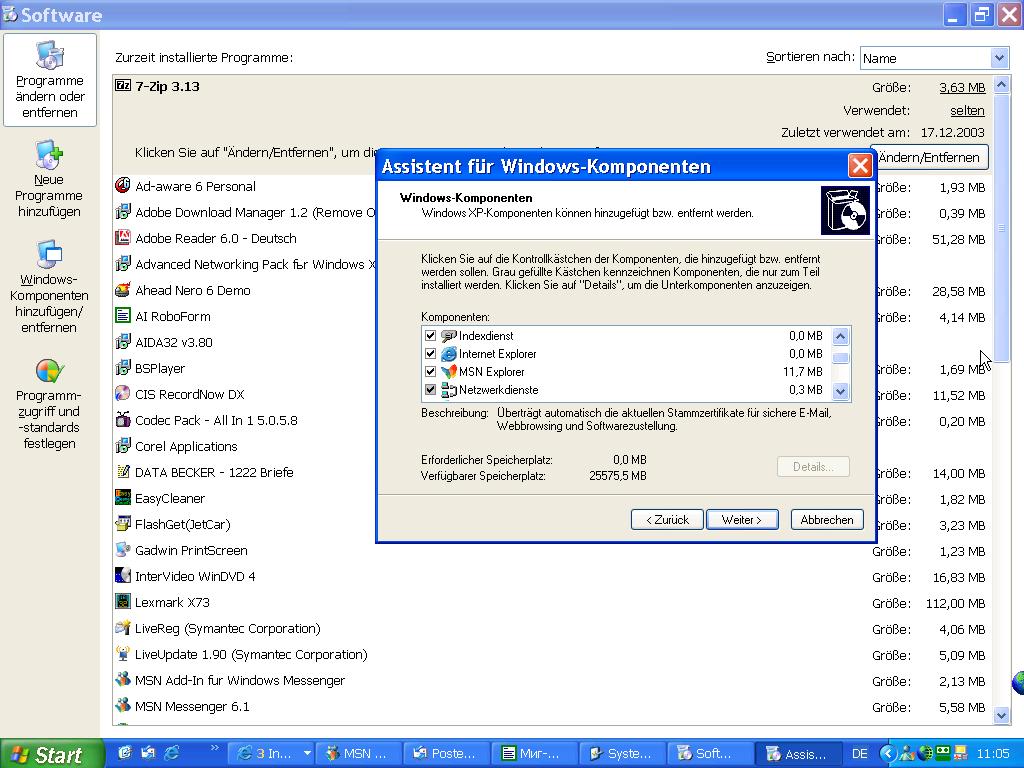Expand the quick launch overflow chevron

point(214,748)
